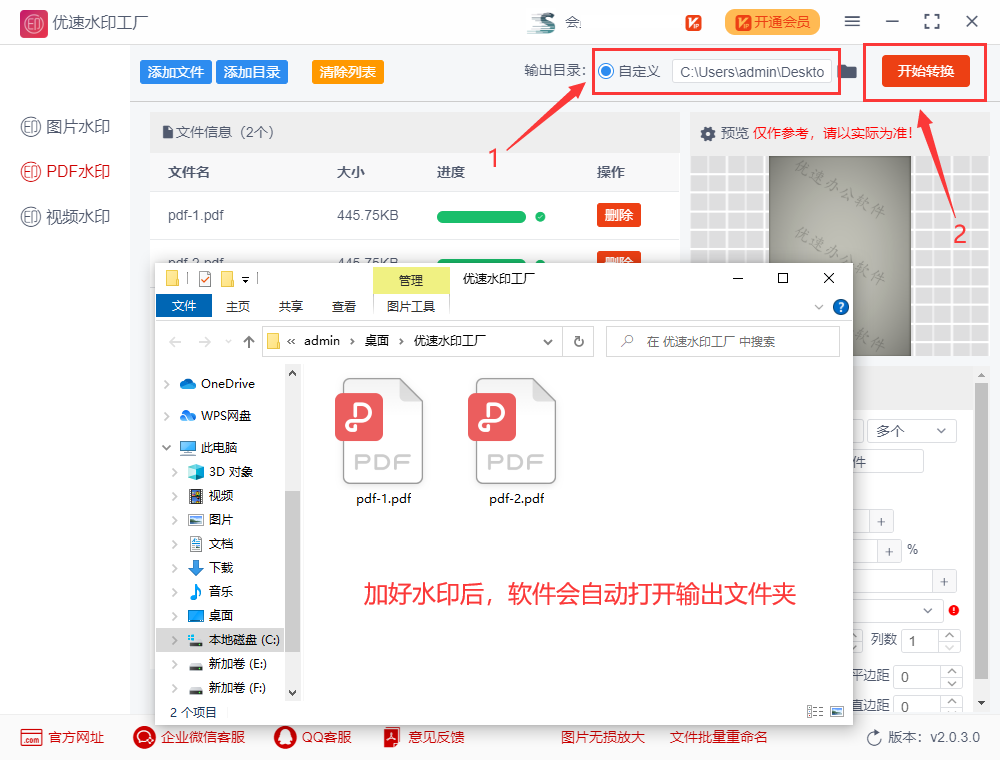Viewport: 1000px width, 760px height.
Task: Select 图片水印 in the sidebar
Action: pos(65,127)
